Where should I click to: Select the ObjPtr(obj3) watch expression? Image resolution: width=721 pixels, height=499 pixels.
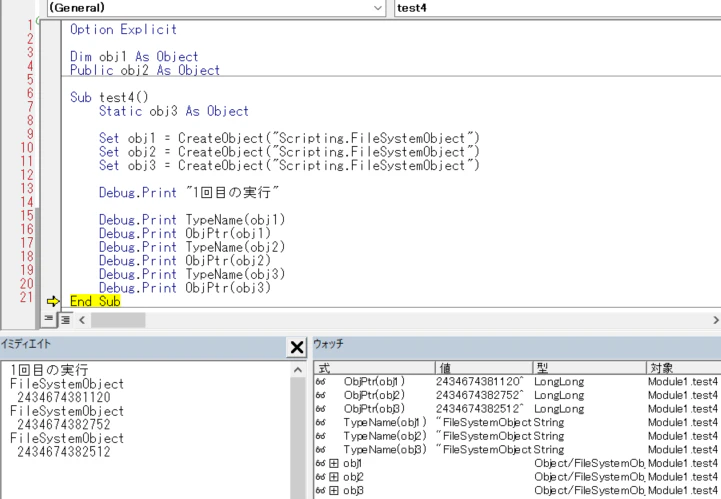coord(374,409)
